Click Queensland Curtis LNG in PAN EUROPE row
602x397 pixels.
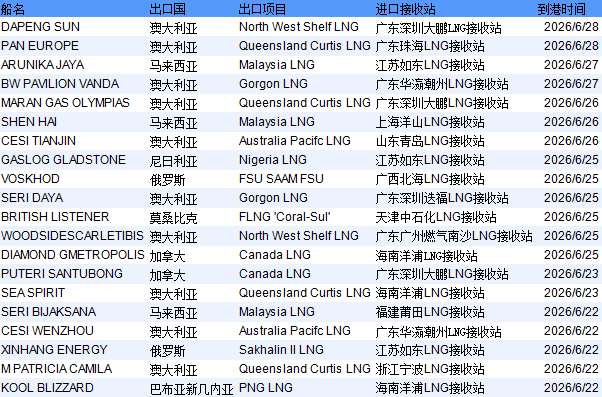[x=304, y=46]
